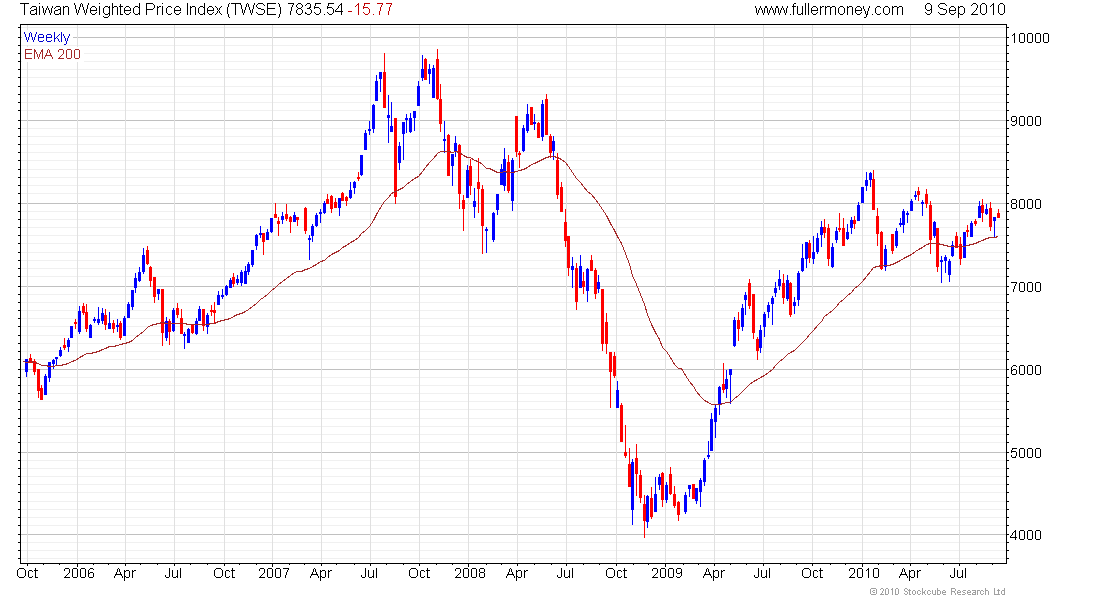The image size is (1100, 600).
Task: Click the 2007 year label on time axis
Action: tap(274, 573)
